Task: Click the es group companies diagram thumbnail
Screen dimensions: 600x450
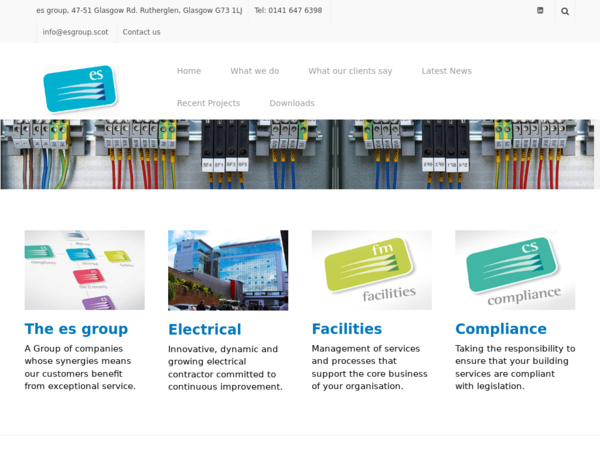Action: tap(85, 270)
